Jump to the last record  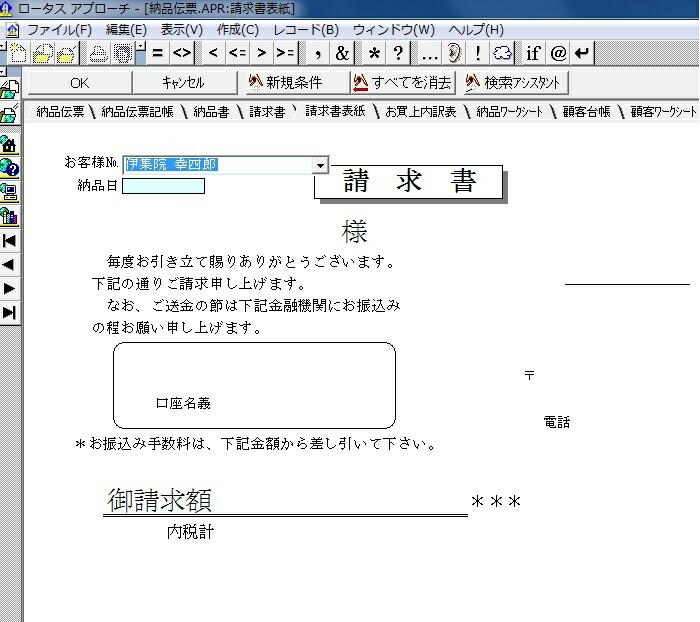(x=10, y=313)
